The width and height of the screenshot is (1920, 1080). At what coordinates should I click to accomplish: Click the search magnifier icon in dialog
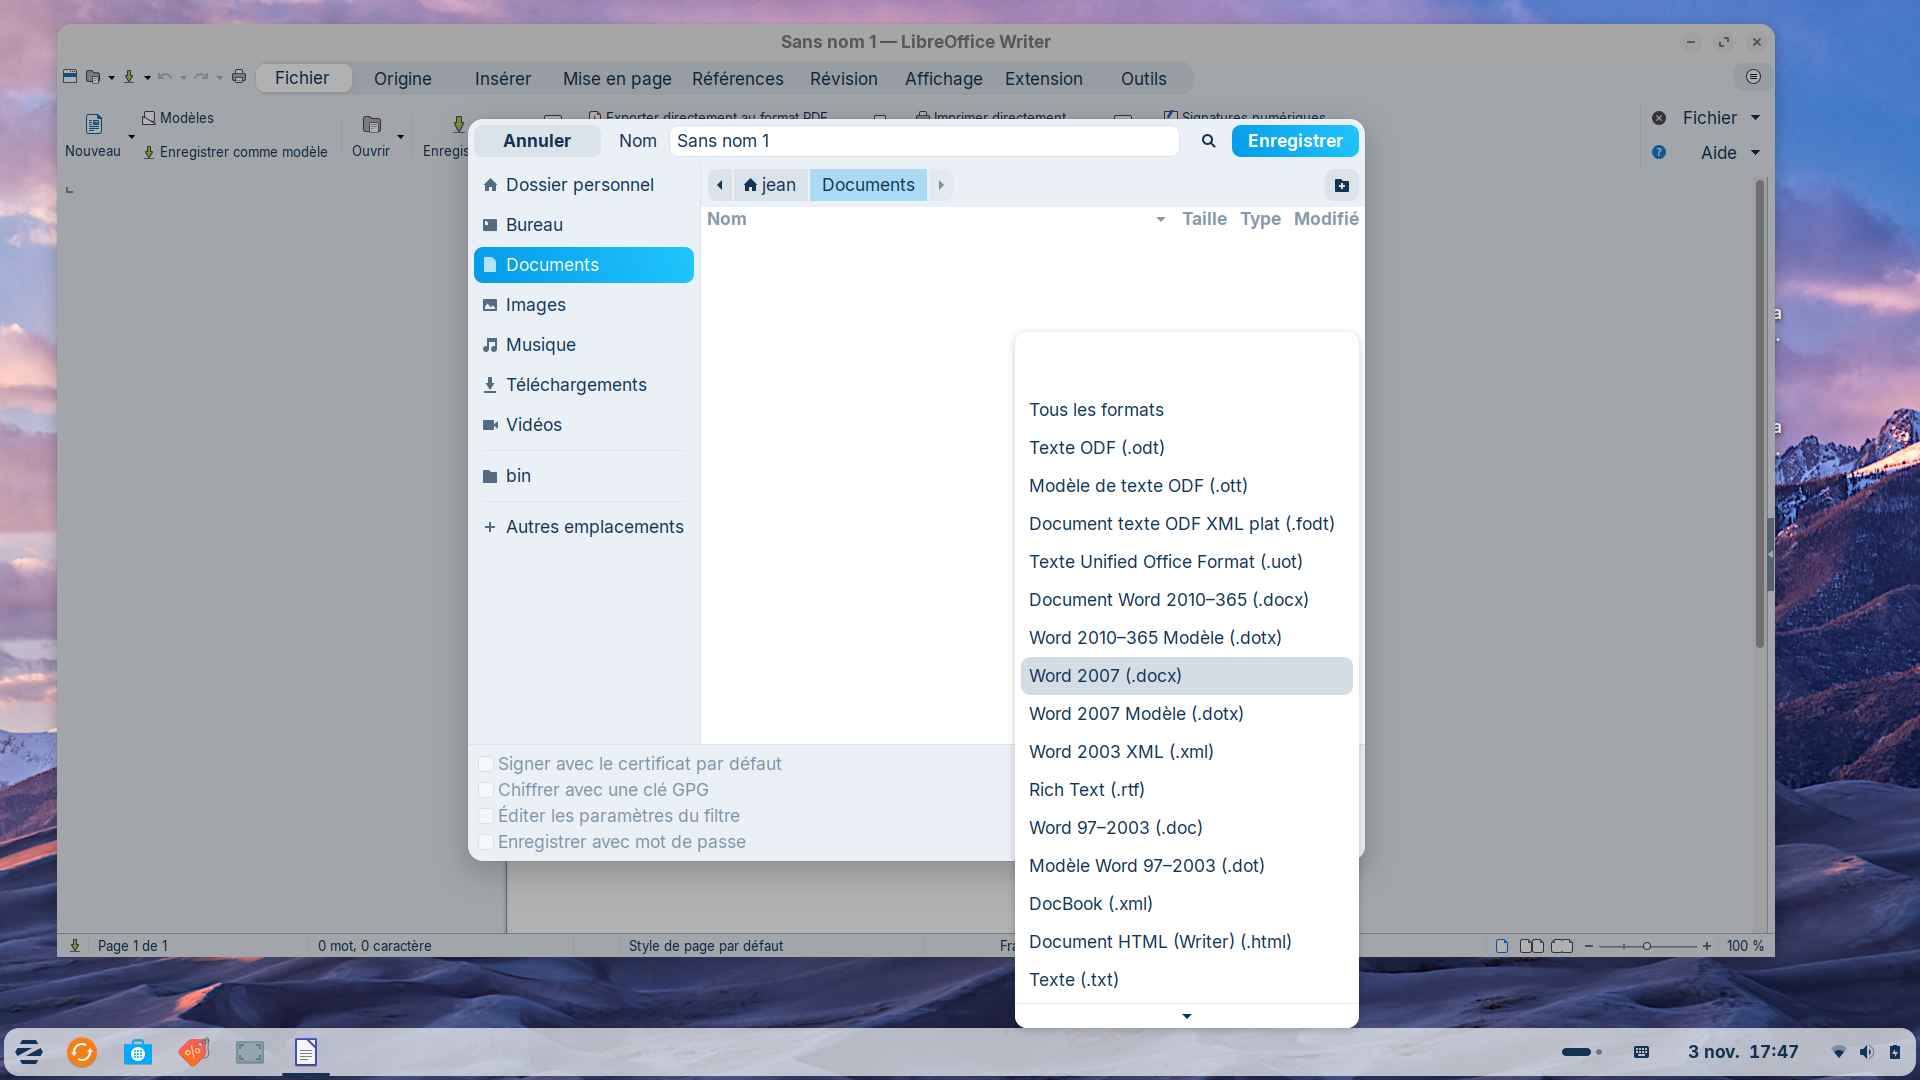coord(1208,141)
